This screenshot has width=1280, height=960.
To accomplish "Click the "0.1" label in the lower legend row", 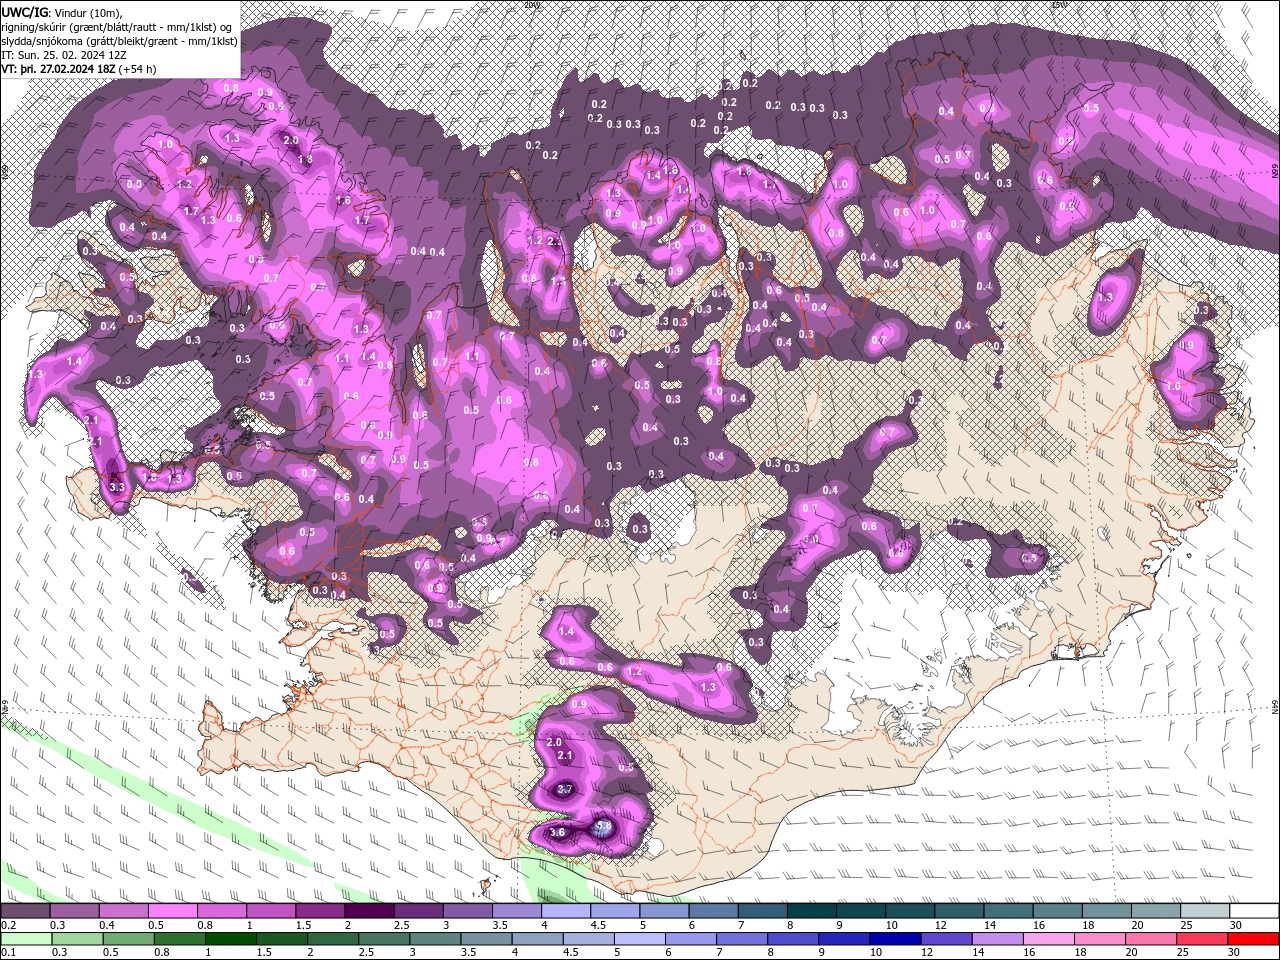I will coord(7,953).
